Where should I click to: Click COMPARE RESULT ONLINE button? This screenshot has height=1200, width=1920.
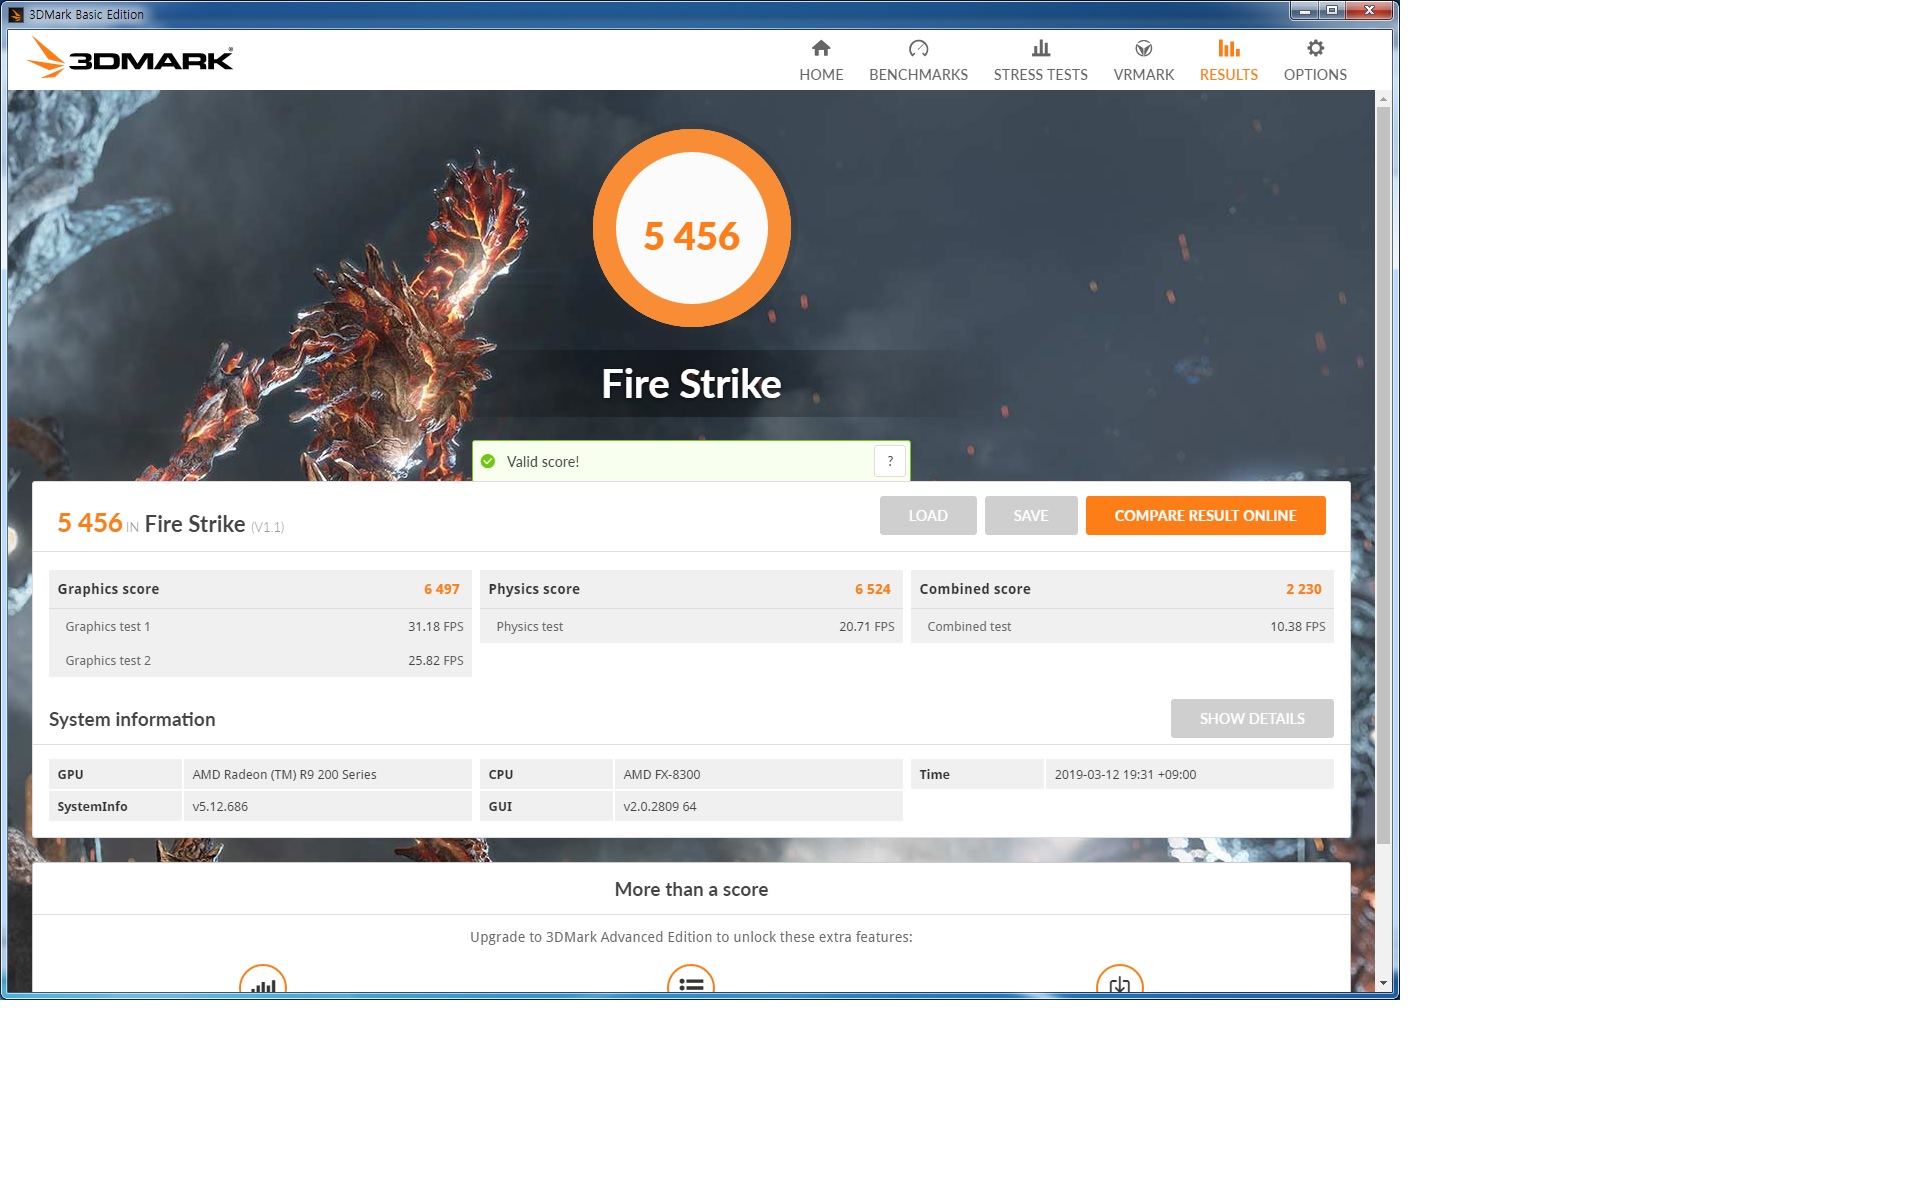pos(1205,515)
